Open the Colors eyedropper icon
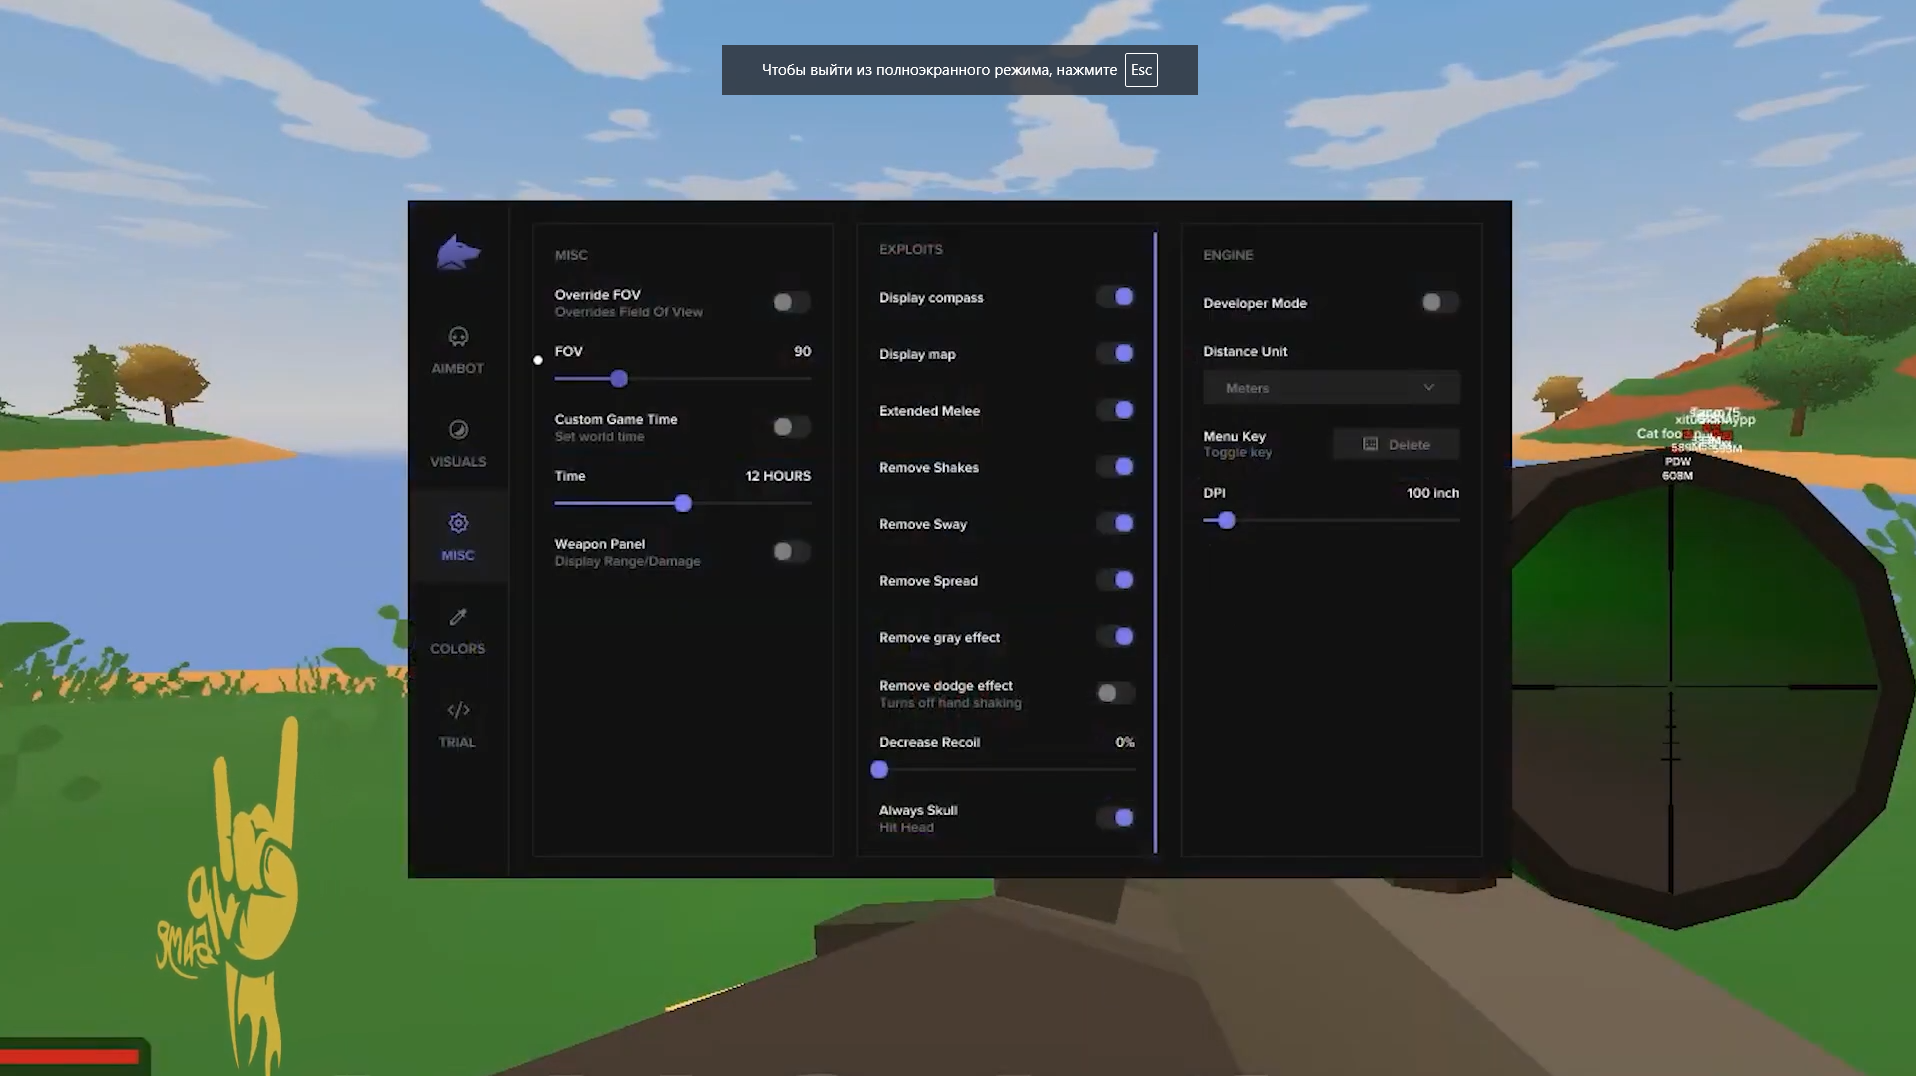 [x=458, y=617]
